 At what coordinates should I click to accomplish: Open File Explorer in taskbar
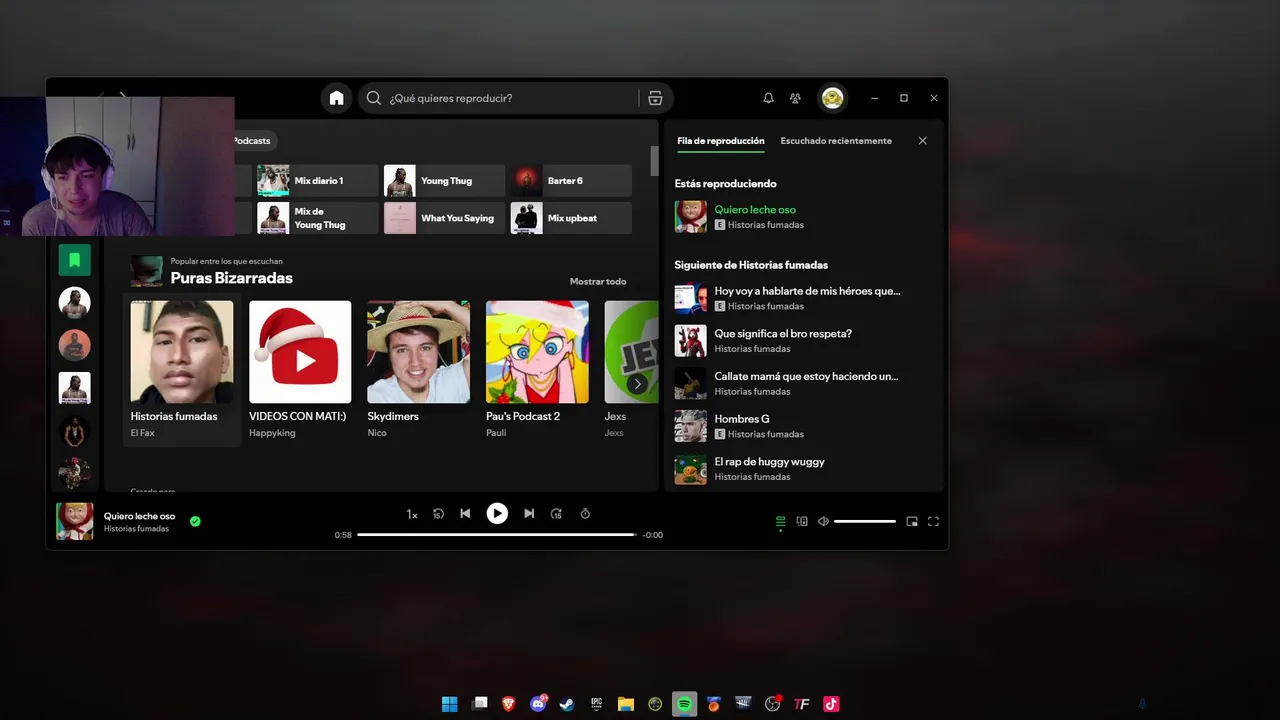pos(626,704)
